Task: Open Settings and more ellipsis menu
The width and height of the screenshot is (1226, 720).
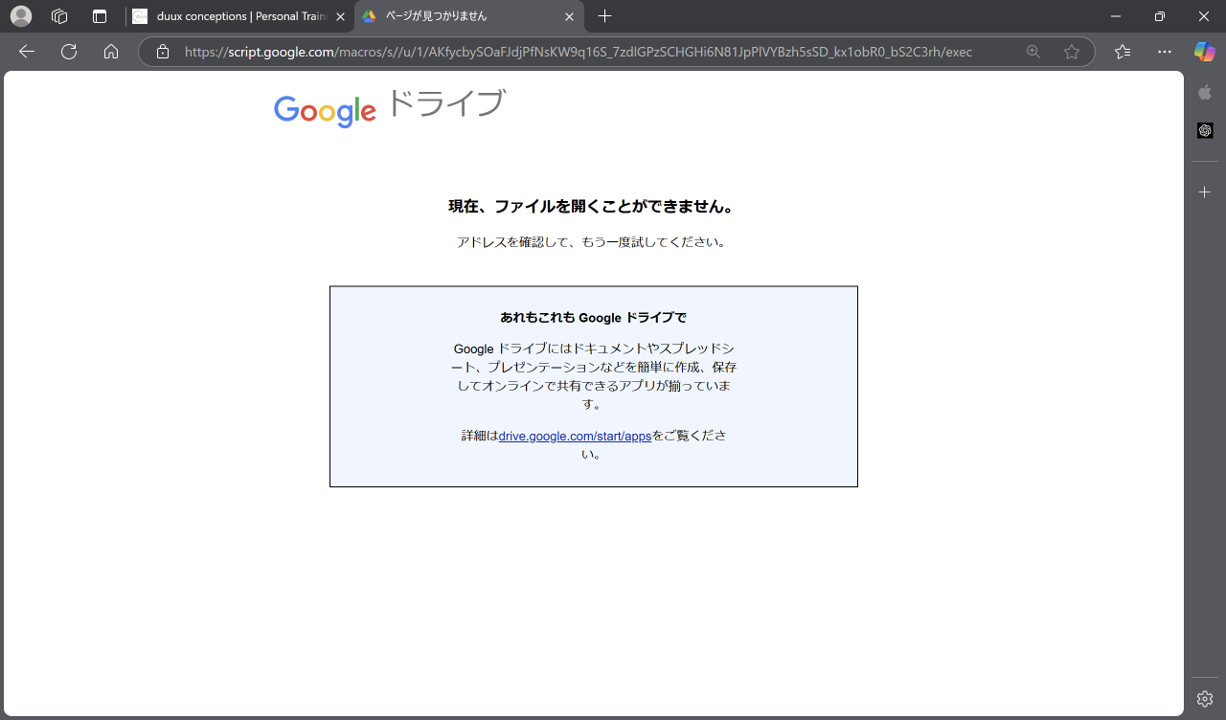Action: pos(1165,52)
